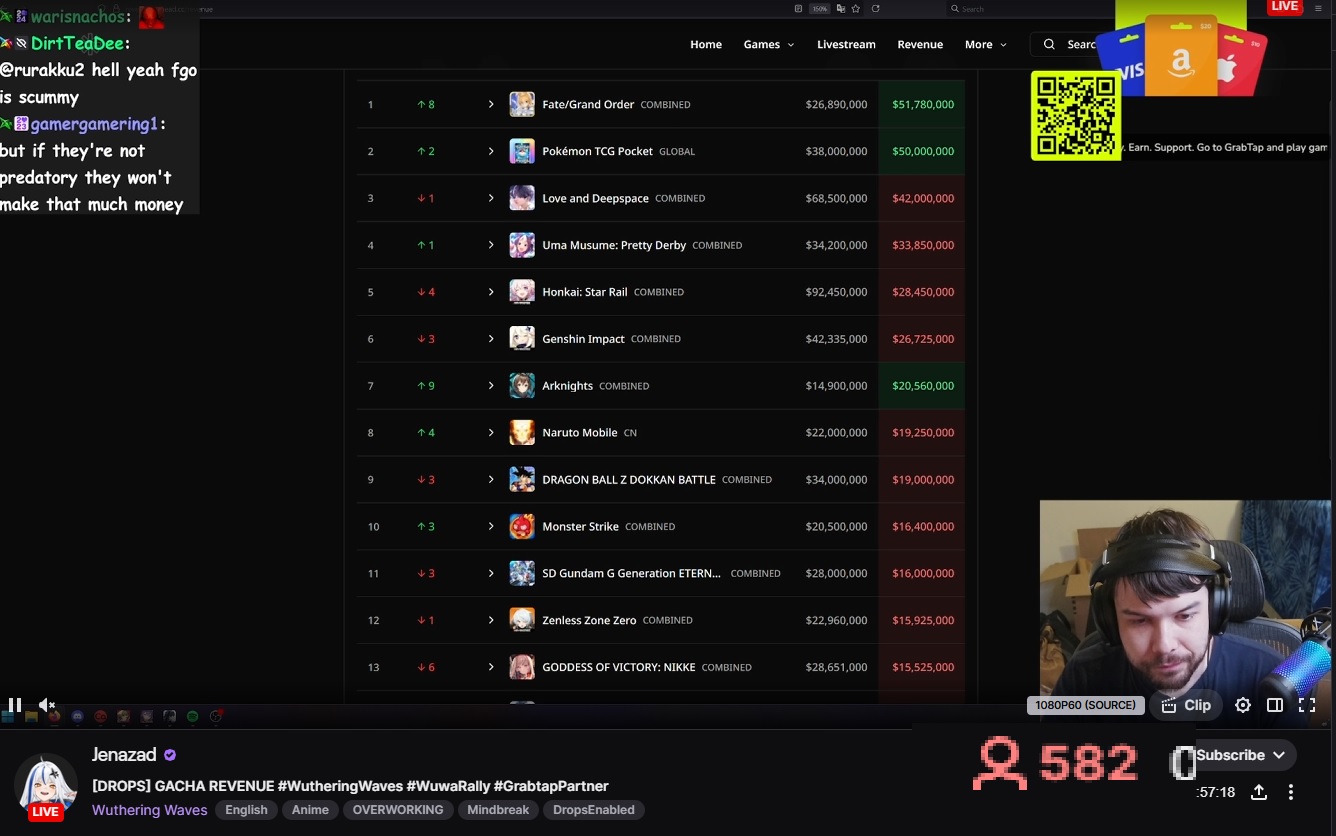Open the Games dropdown menu
The height and width of the screenshot is (836, 1336).
pos(768,44)
